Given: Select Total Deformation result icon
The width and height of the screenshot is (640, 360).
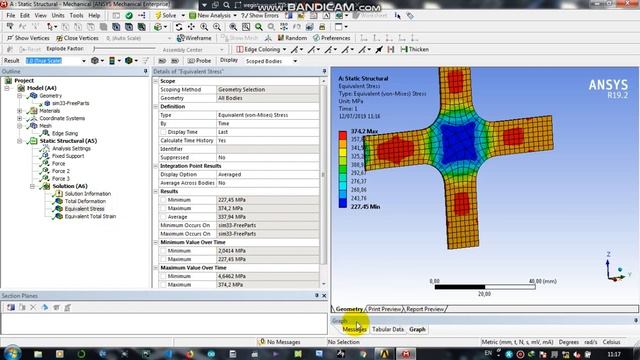Looking at the screenshot, I should (59, 201).
